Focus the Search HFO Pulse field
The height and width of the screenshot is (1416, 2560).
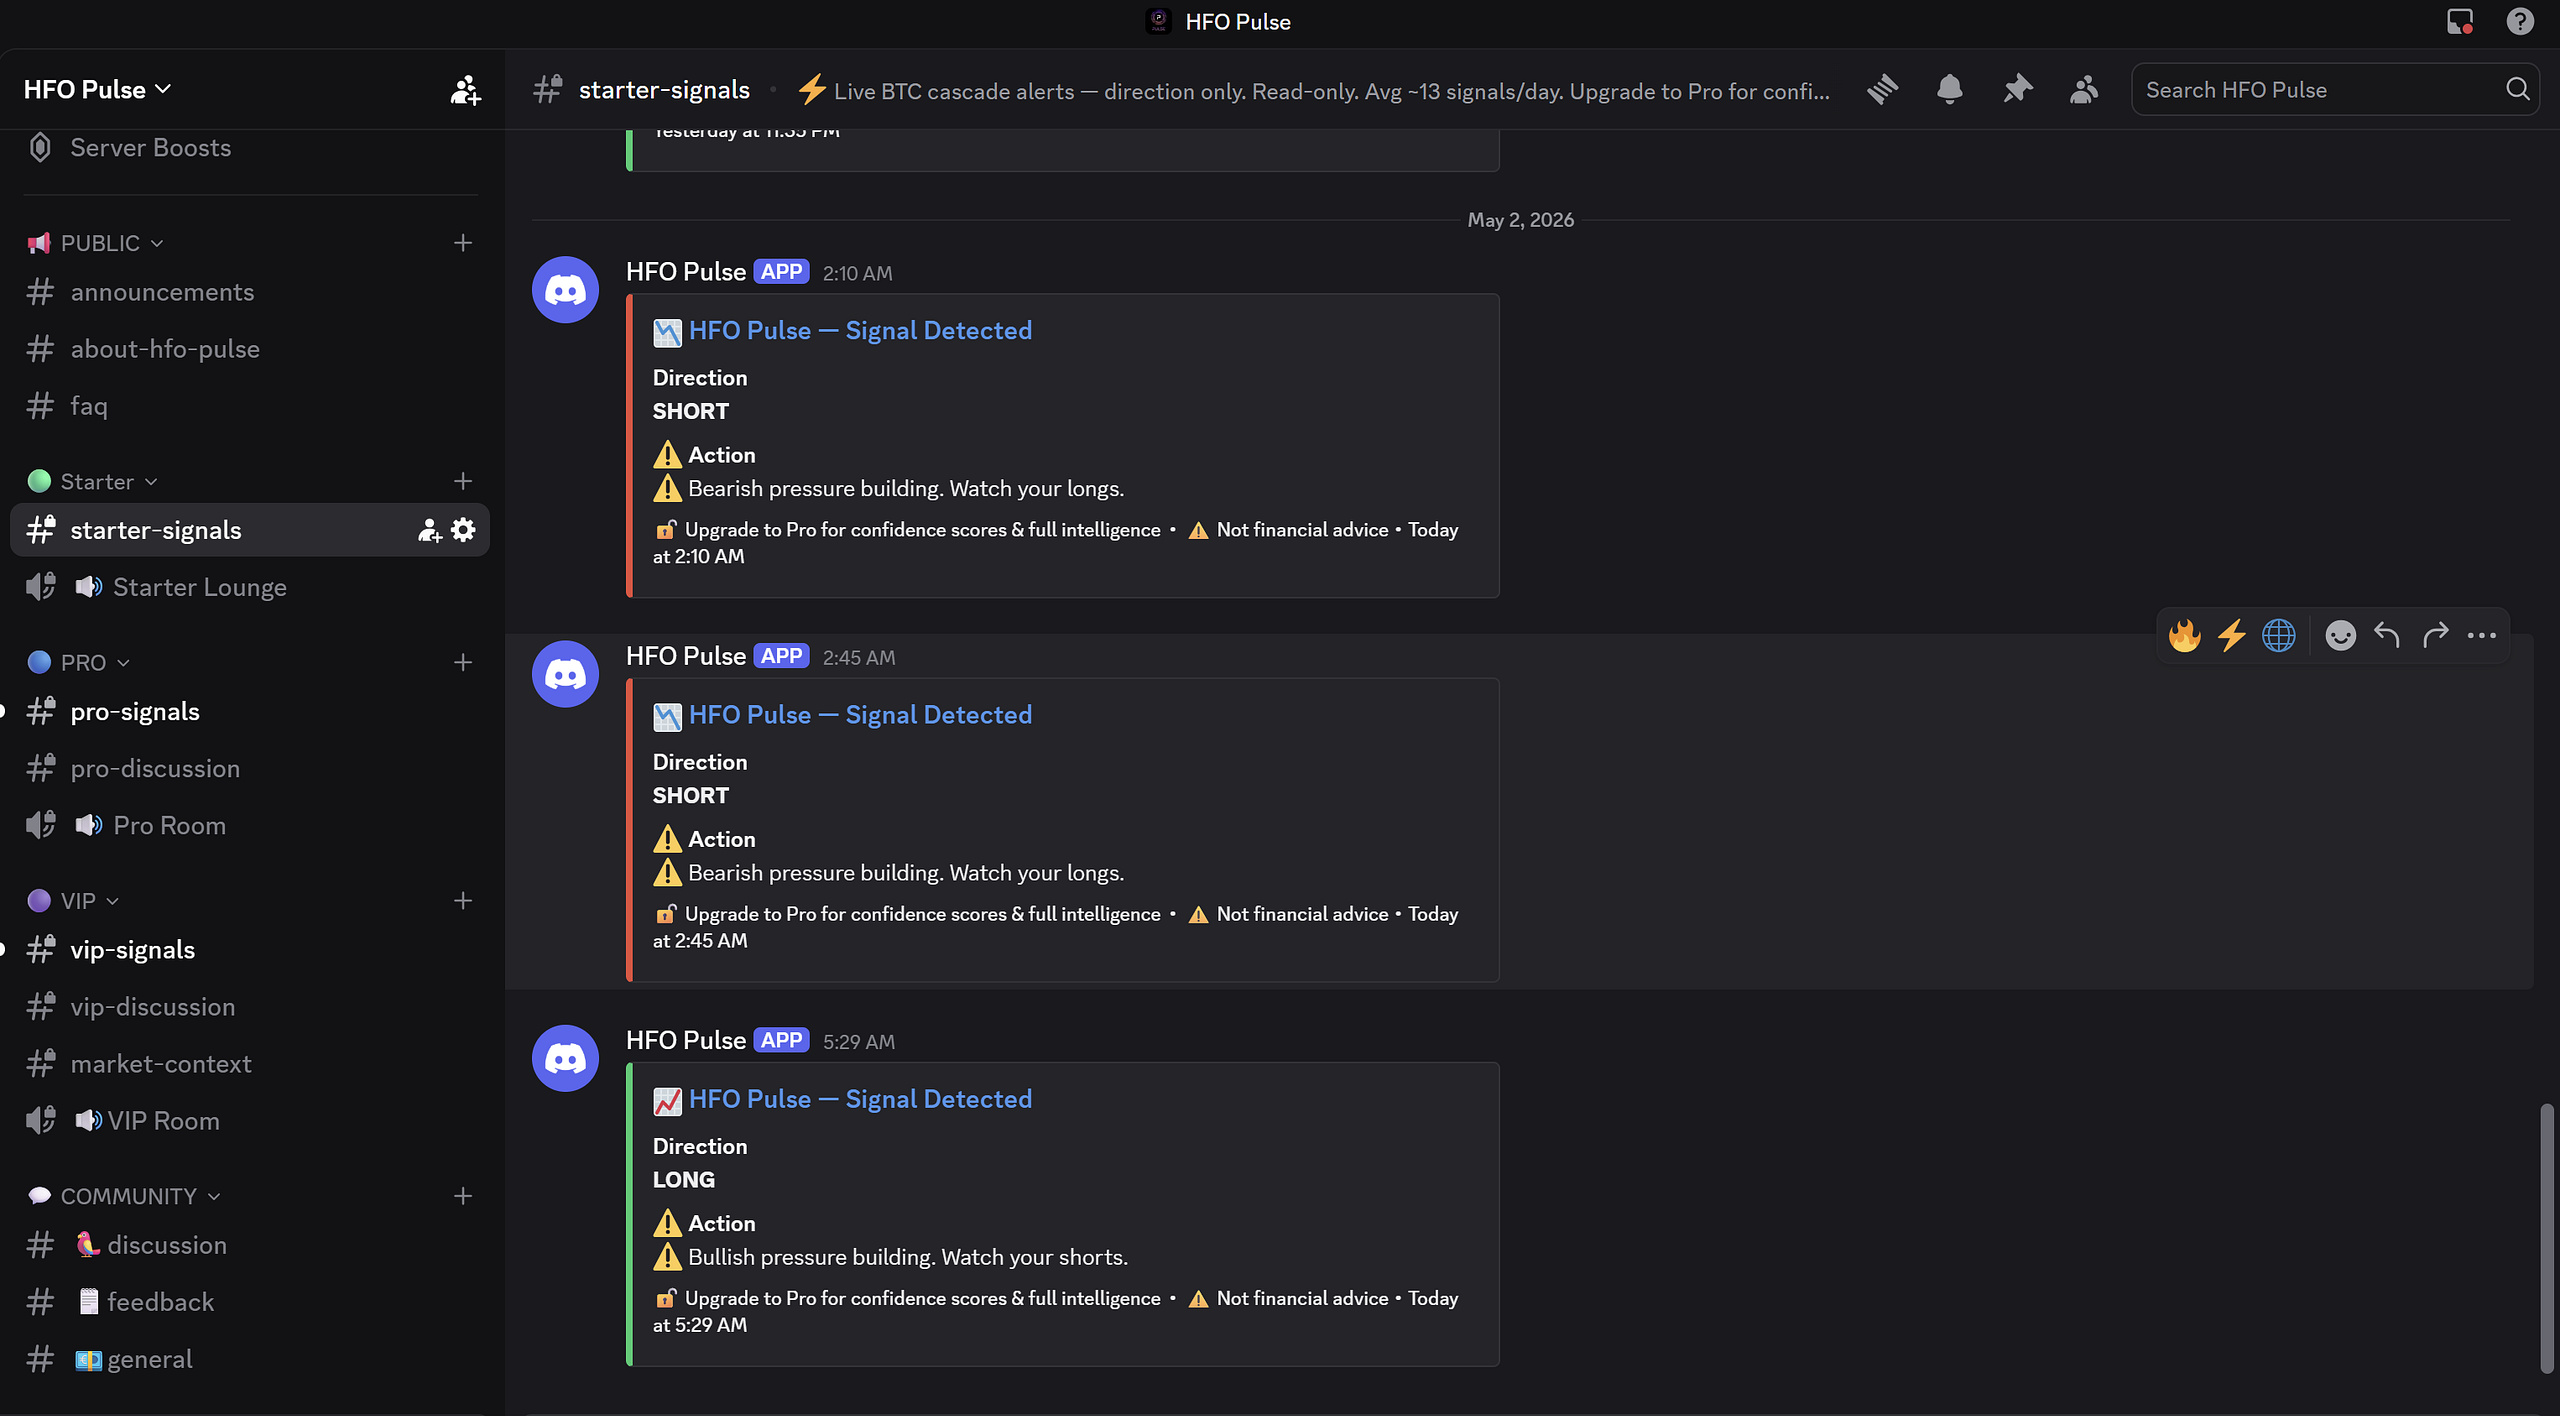point(2335,90)
